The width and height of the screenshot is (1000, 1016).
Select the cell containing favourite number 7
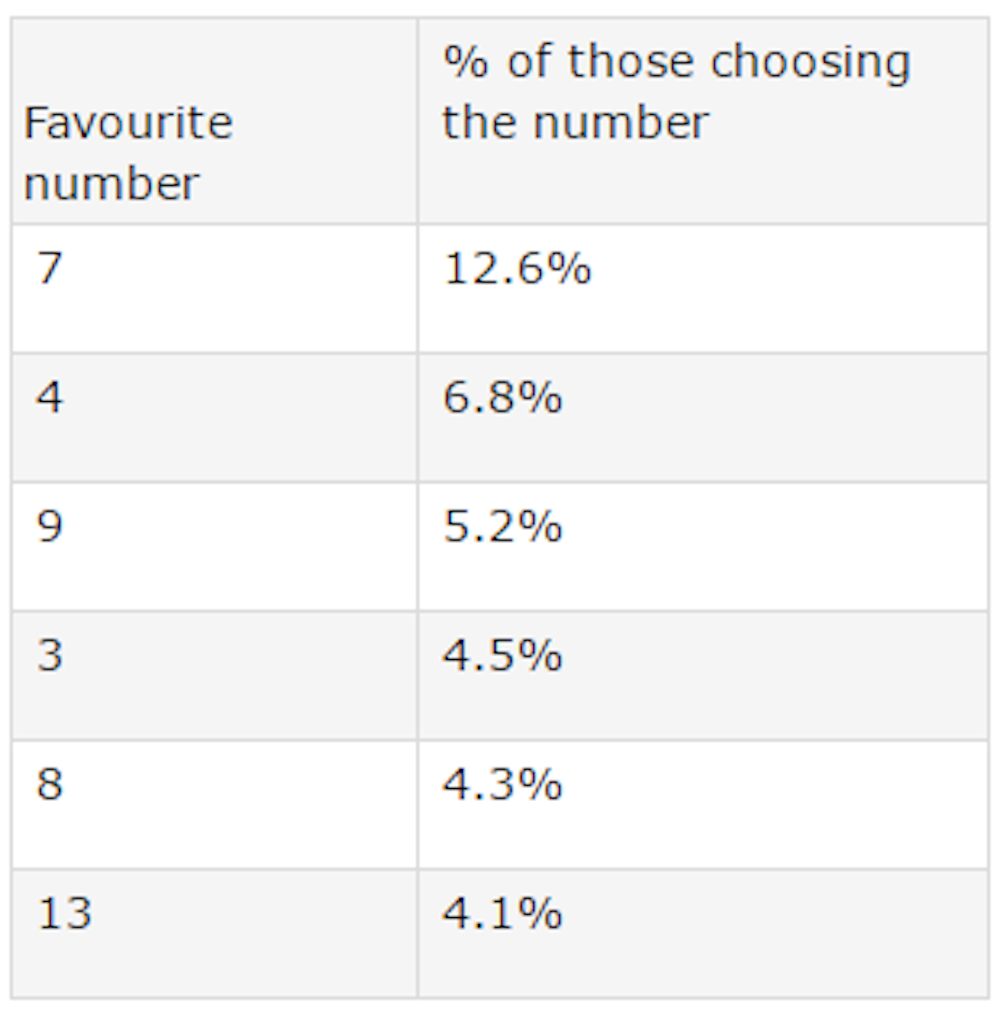(50, 270)
